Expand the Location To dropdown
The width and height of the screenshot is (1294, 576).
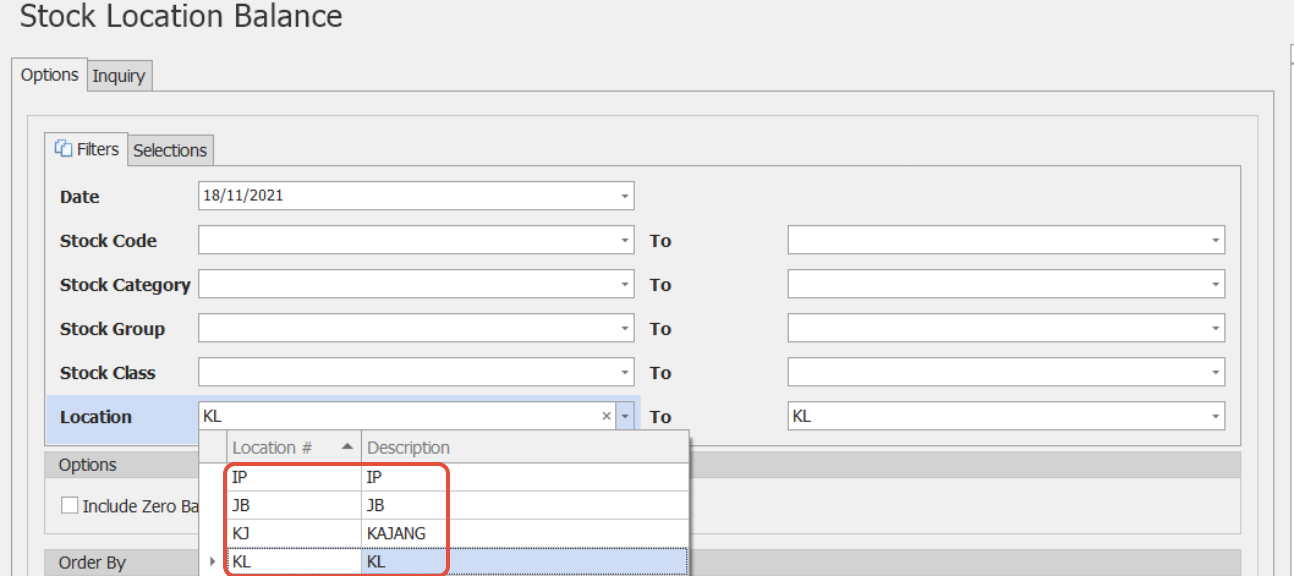click(1216, 416)
